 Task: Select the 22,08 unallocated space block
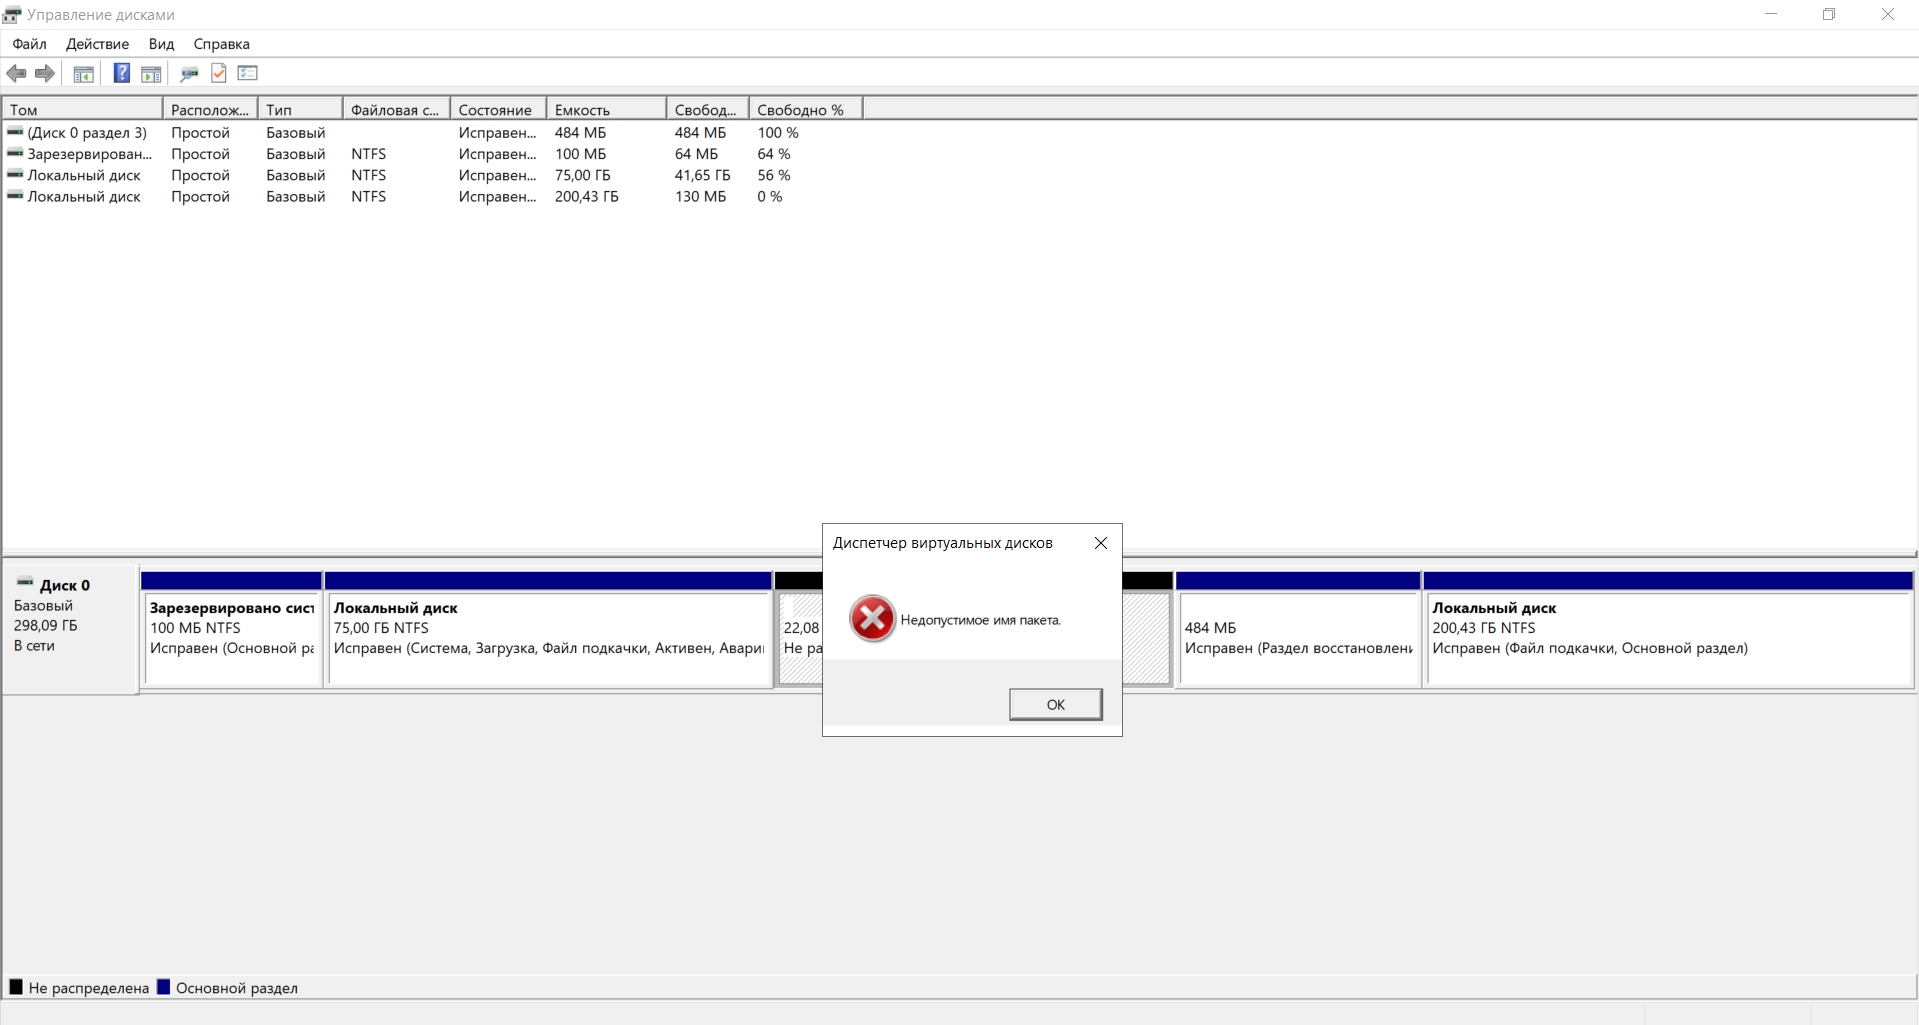tap(800, 630)
